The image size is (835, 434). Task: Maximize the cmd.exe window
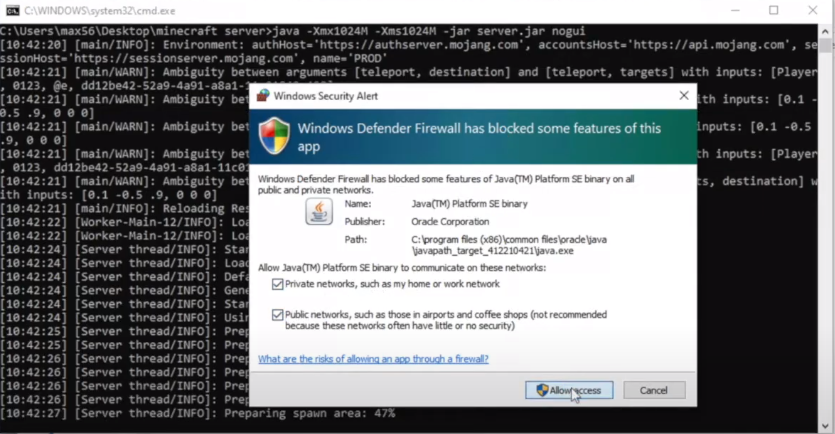click(x=773, y=11)
